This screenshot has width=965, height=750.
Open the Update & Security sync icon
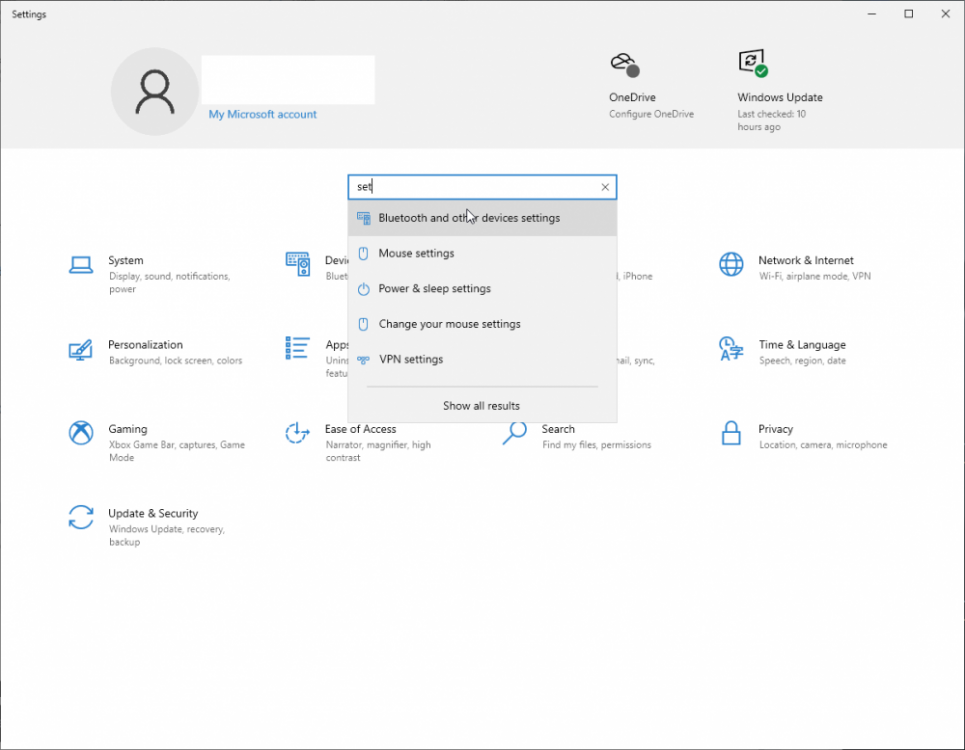[x=81, y=517]
